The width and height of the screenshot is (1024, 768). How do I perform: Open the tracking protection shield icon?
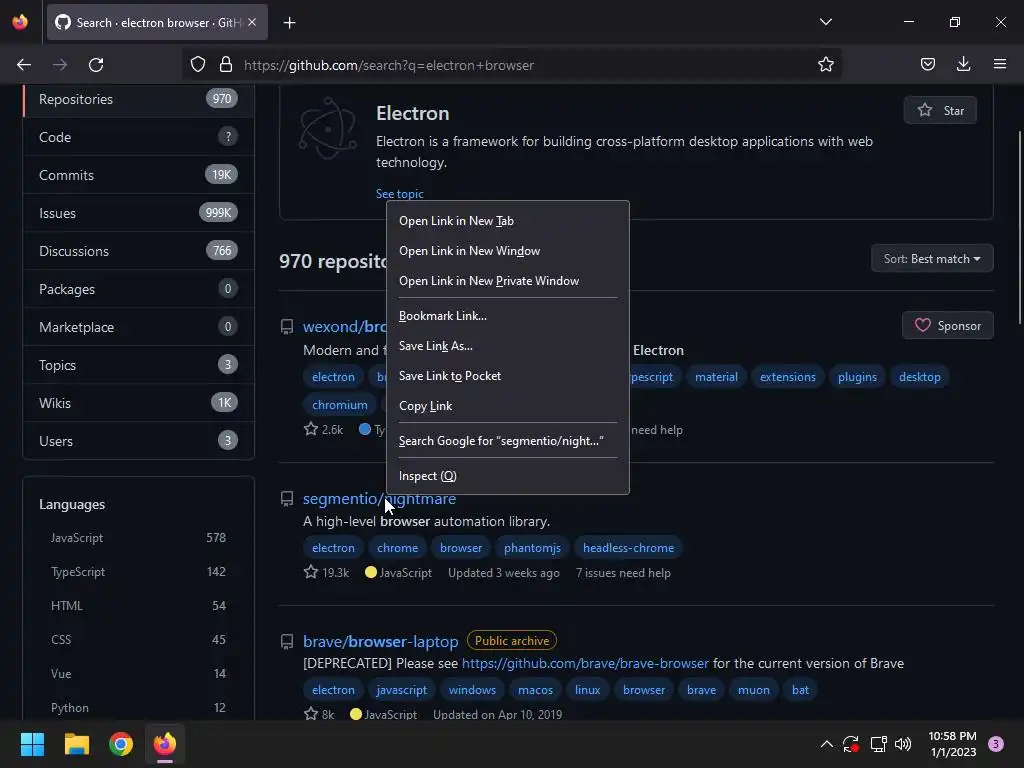coord(198,65)
